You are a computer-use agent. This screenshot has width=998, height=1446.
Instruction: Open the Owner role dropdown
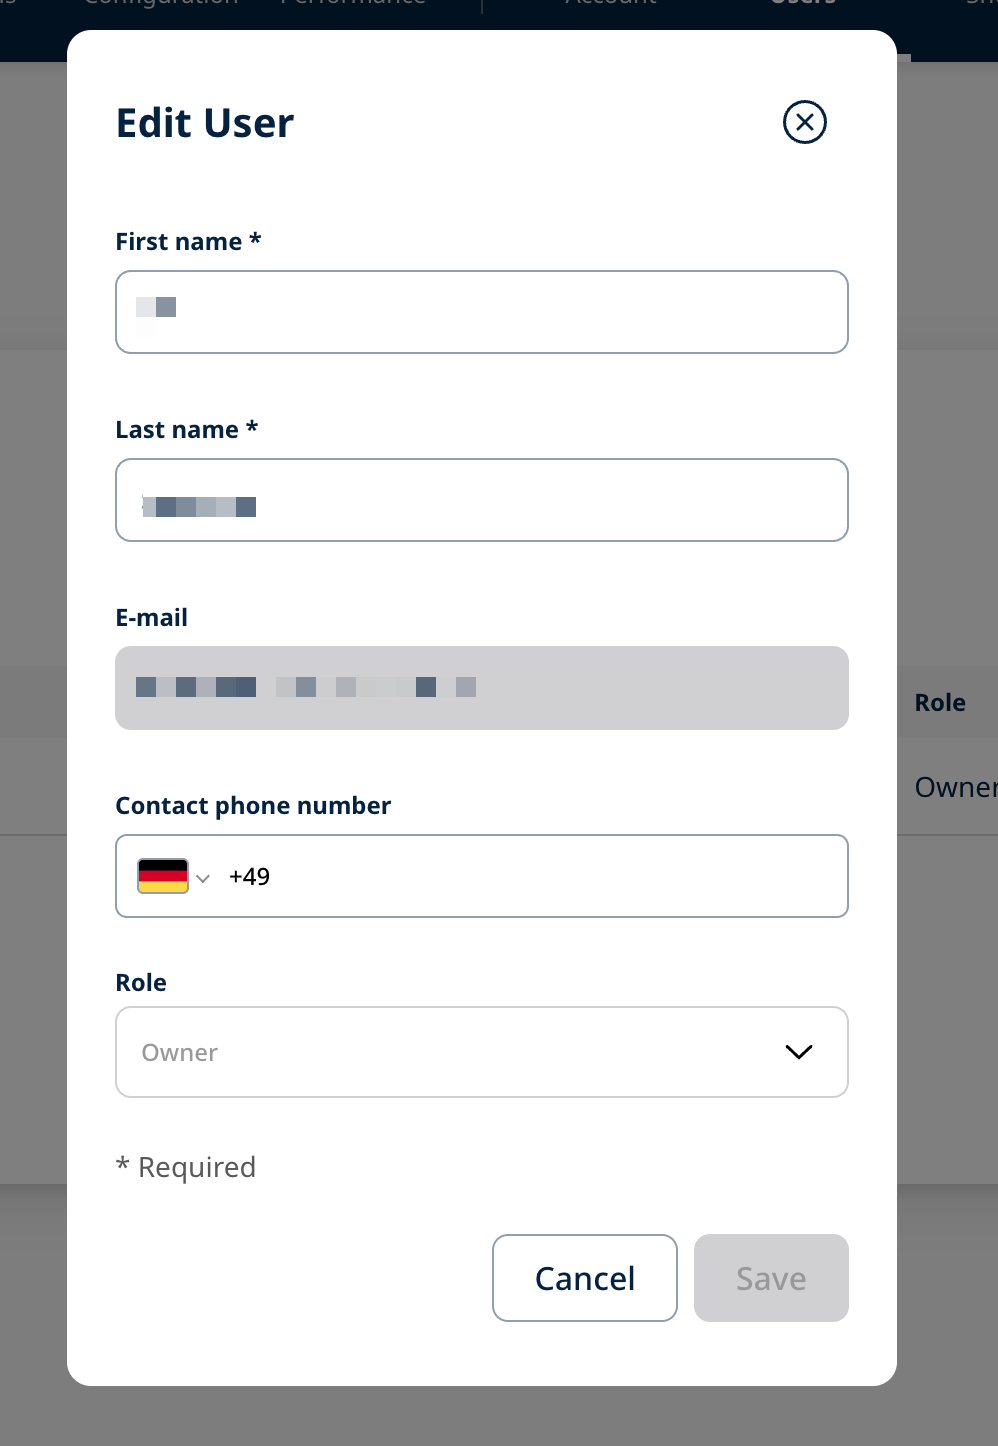[481, 1052]
